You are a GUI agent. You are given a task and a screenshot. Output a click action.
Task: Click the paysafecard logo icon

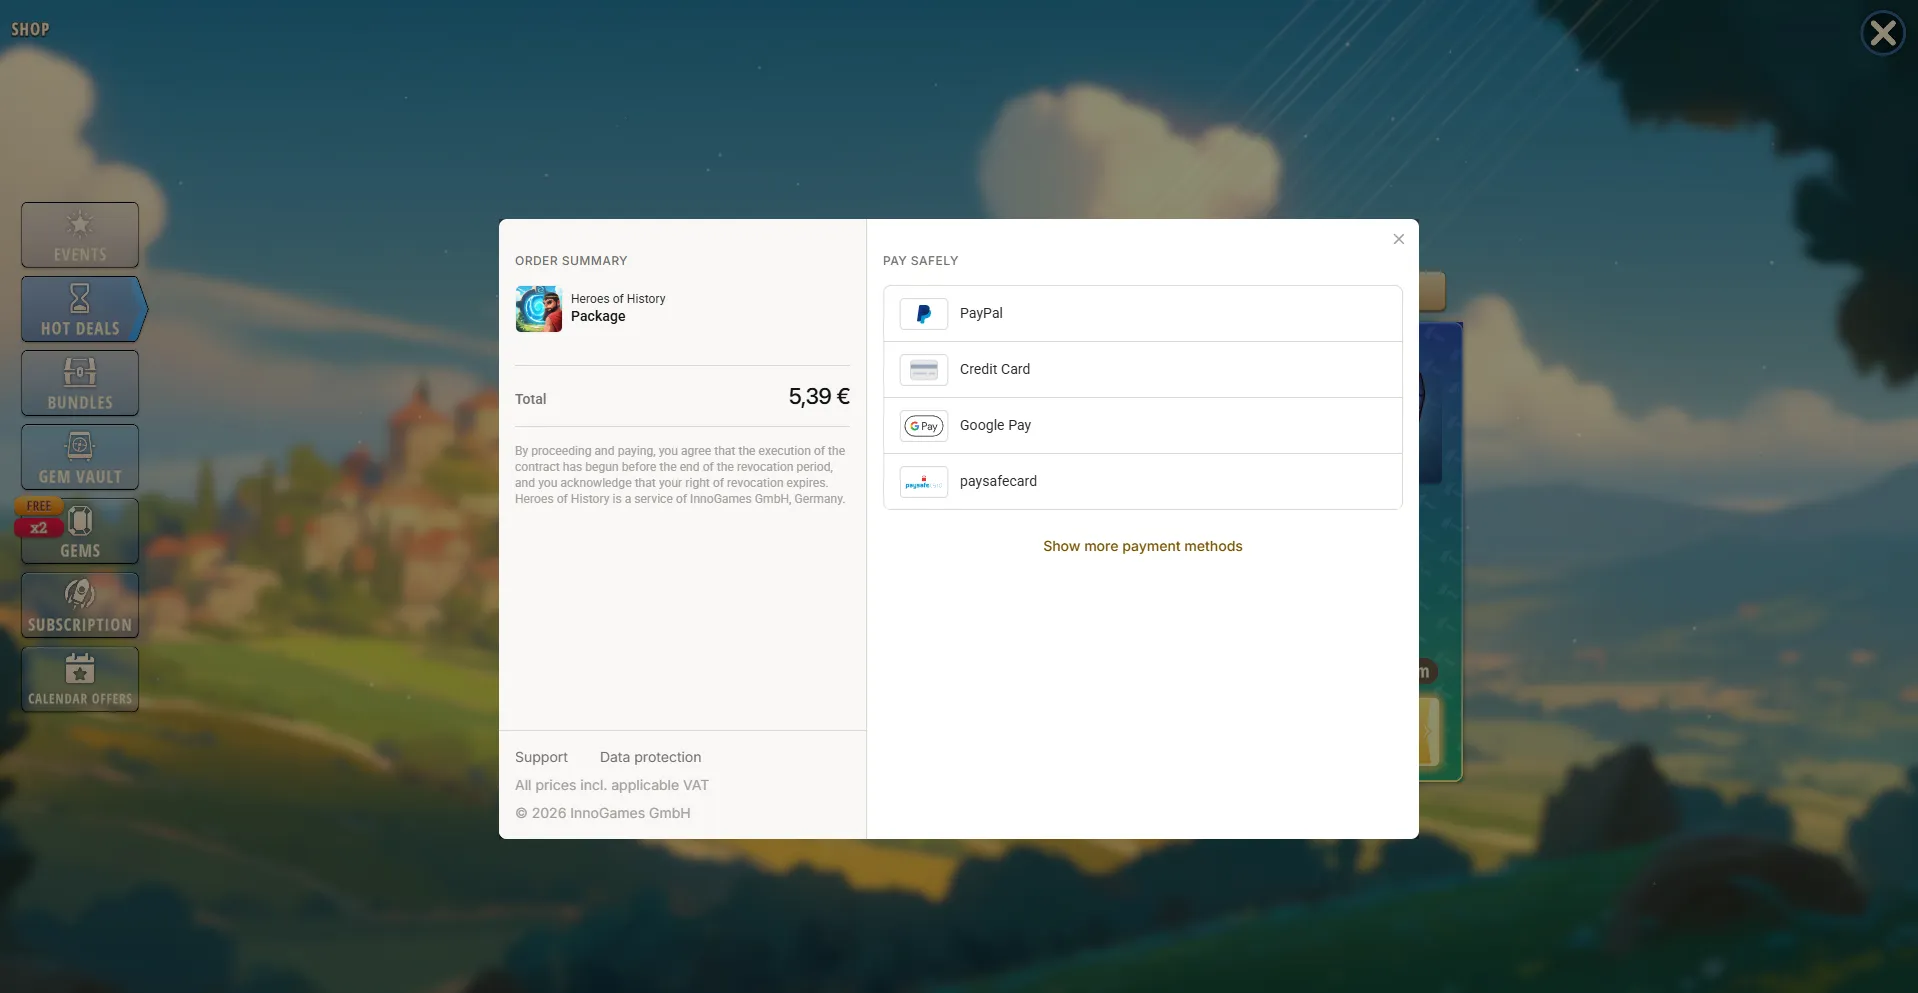pyautogui.click(x=924, y=482)
